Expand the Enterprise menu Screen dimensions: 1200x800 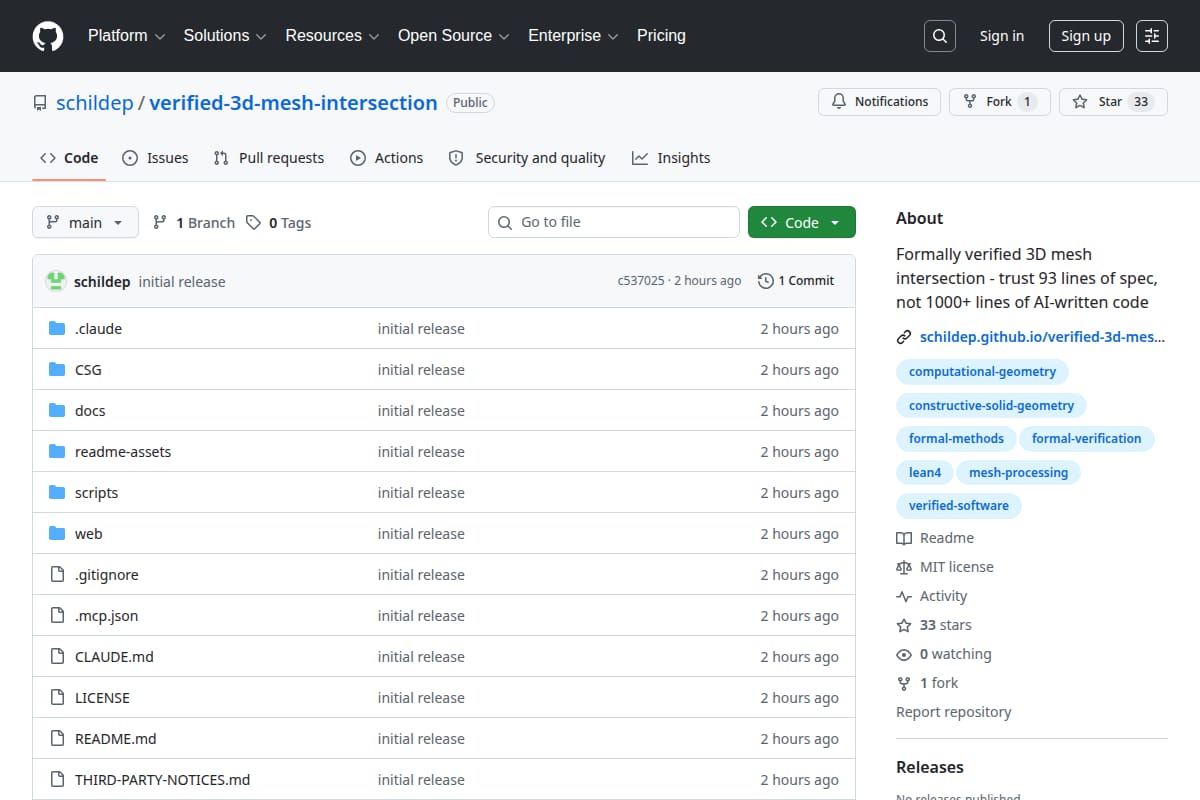[x=574, y=36]
